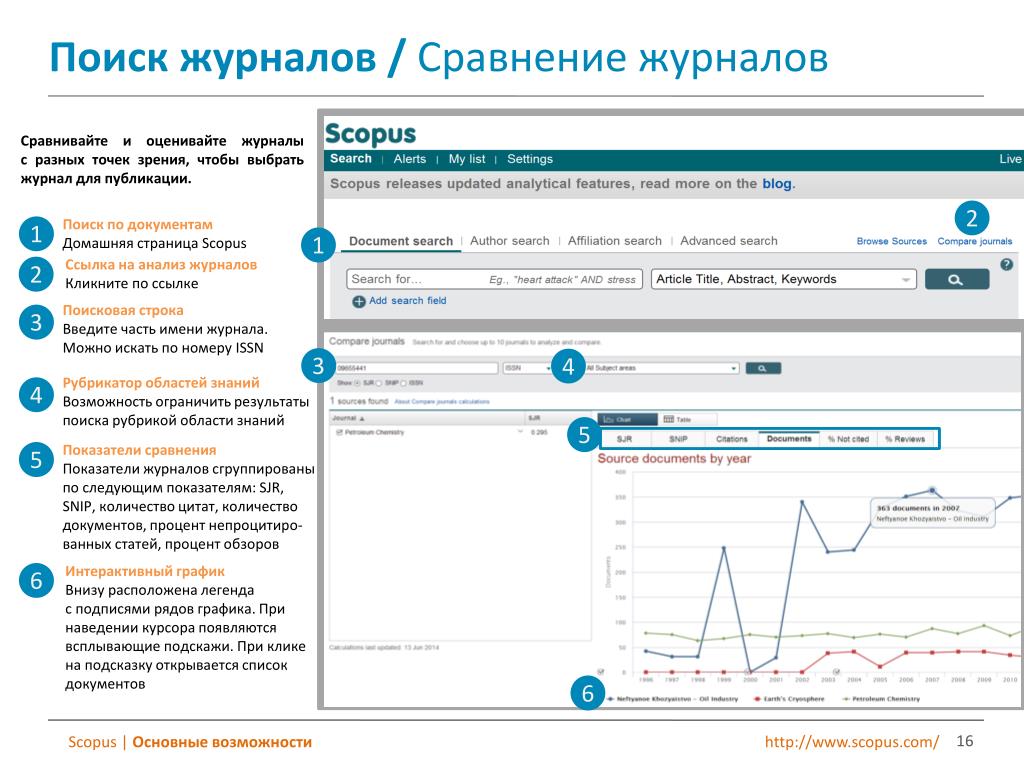Follow the Compare journals link
The image size is (1024, 768).
pyautogui.click(x=974, y=241)
